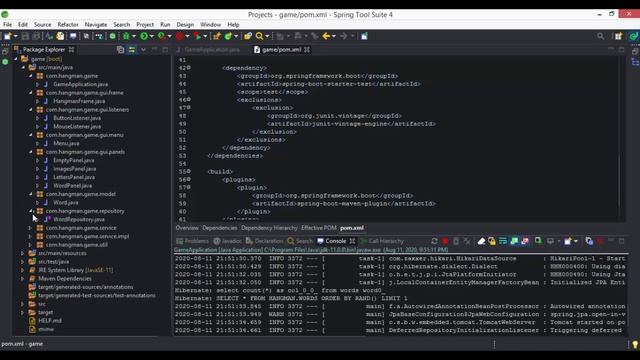The width and height of the screenshot is (640, 360).
Task: Click the Debug bug icon
Action: (126, 36)
